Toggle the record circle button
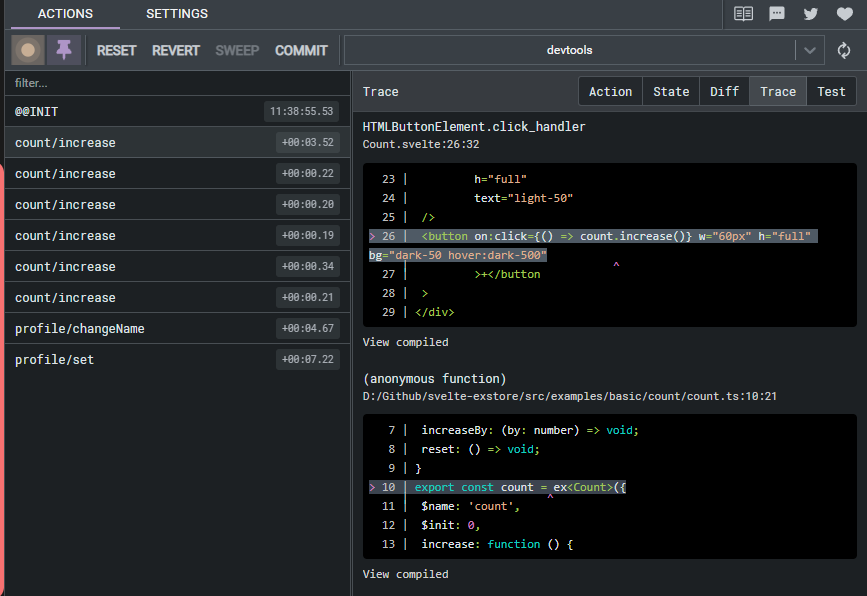The height and width of the screenshot is (596, 867). click(x=28, y=50)
